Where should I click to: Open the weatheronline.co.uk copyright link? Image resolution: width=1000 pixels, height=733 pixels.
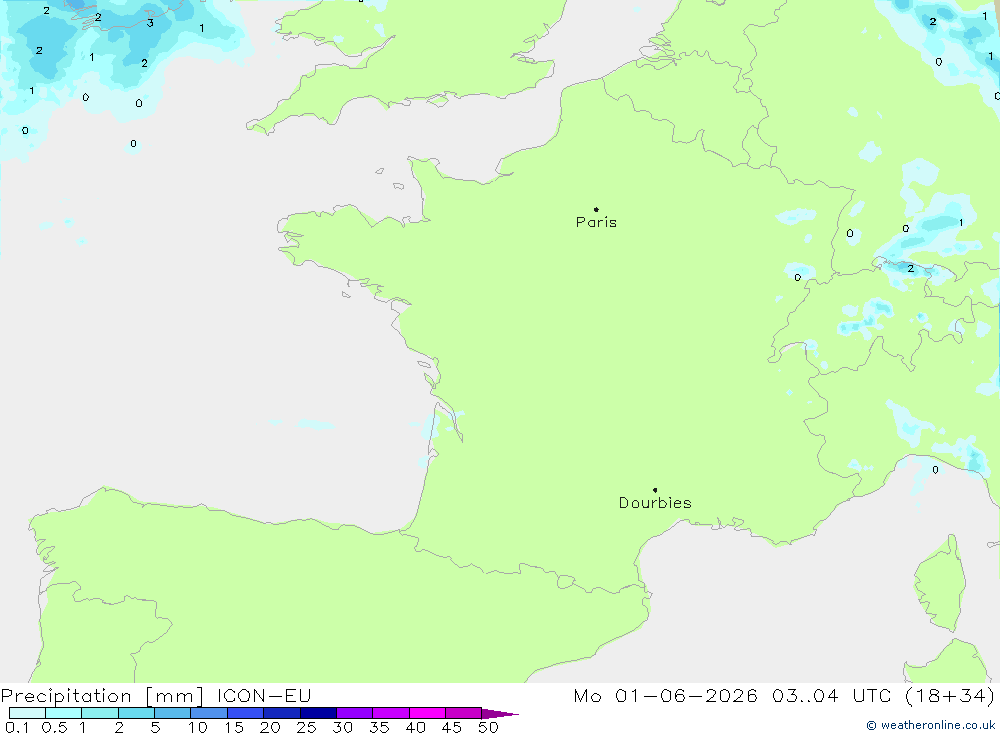click(x=930, y=725)
